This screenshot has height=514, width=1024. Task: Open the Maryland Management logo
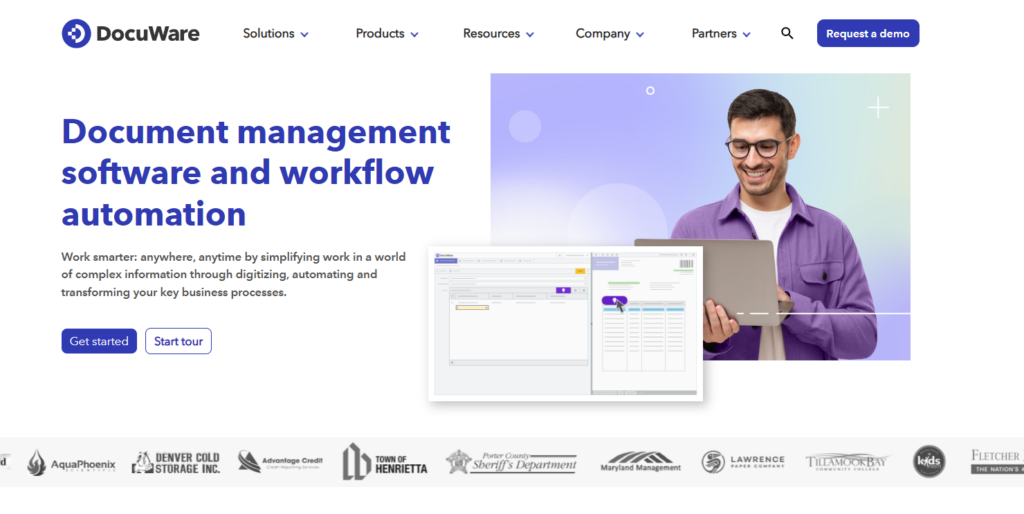pos(640,462)
